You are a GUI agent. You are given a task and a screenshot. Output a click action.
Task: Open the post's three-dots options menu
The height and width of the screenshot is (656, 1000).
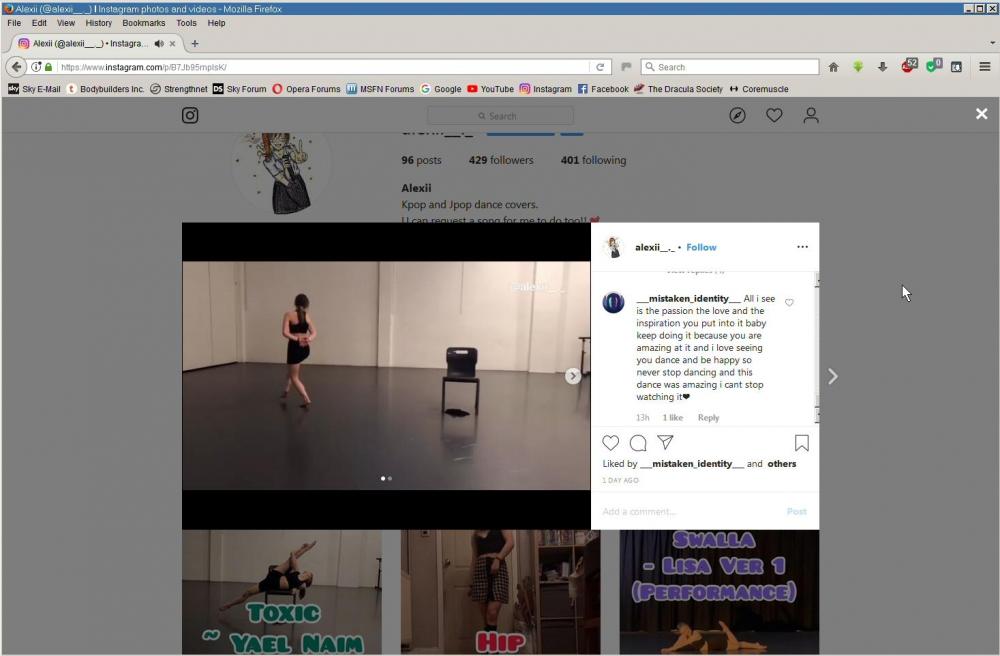tap(802, 247)
